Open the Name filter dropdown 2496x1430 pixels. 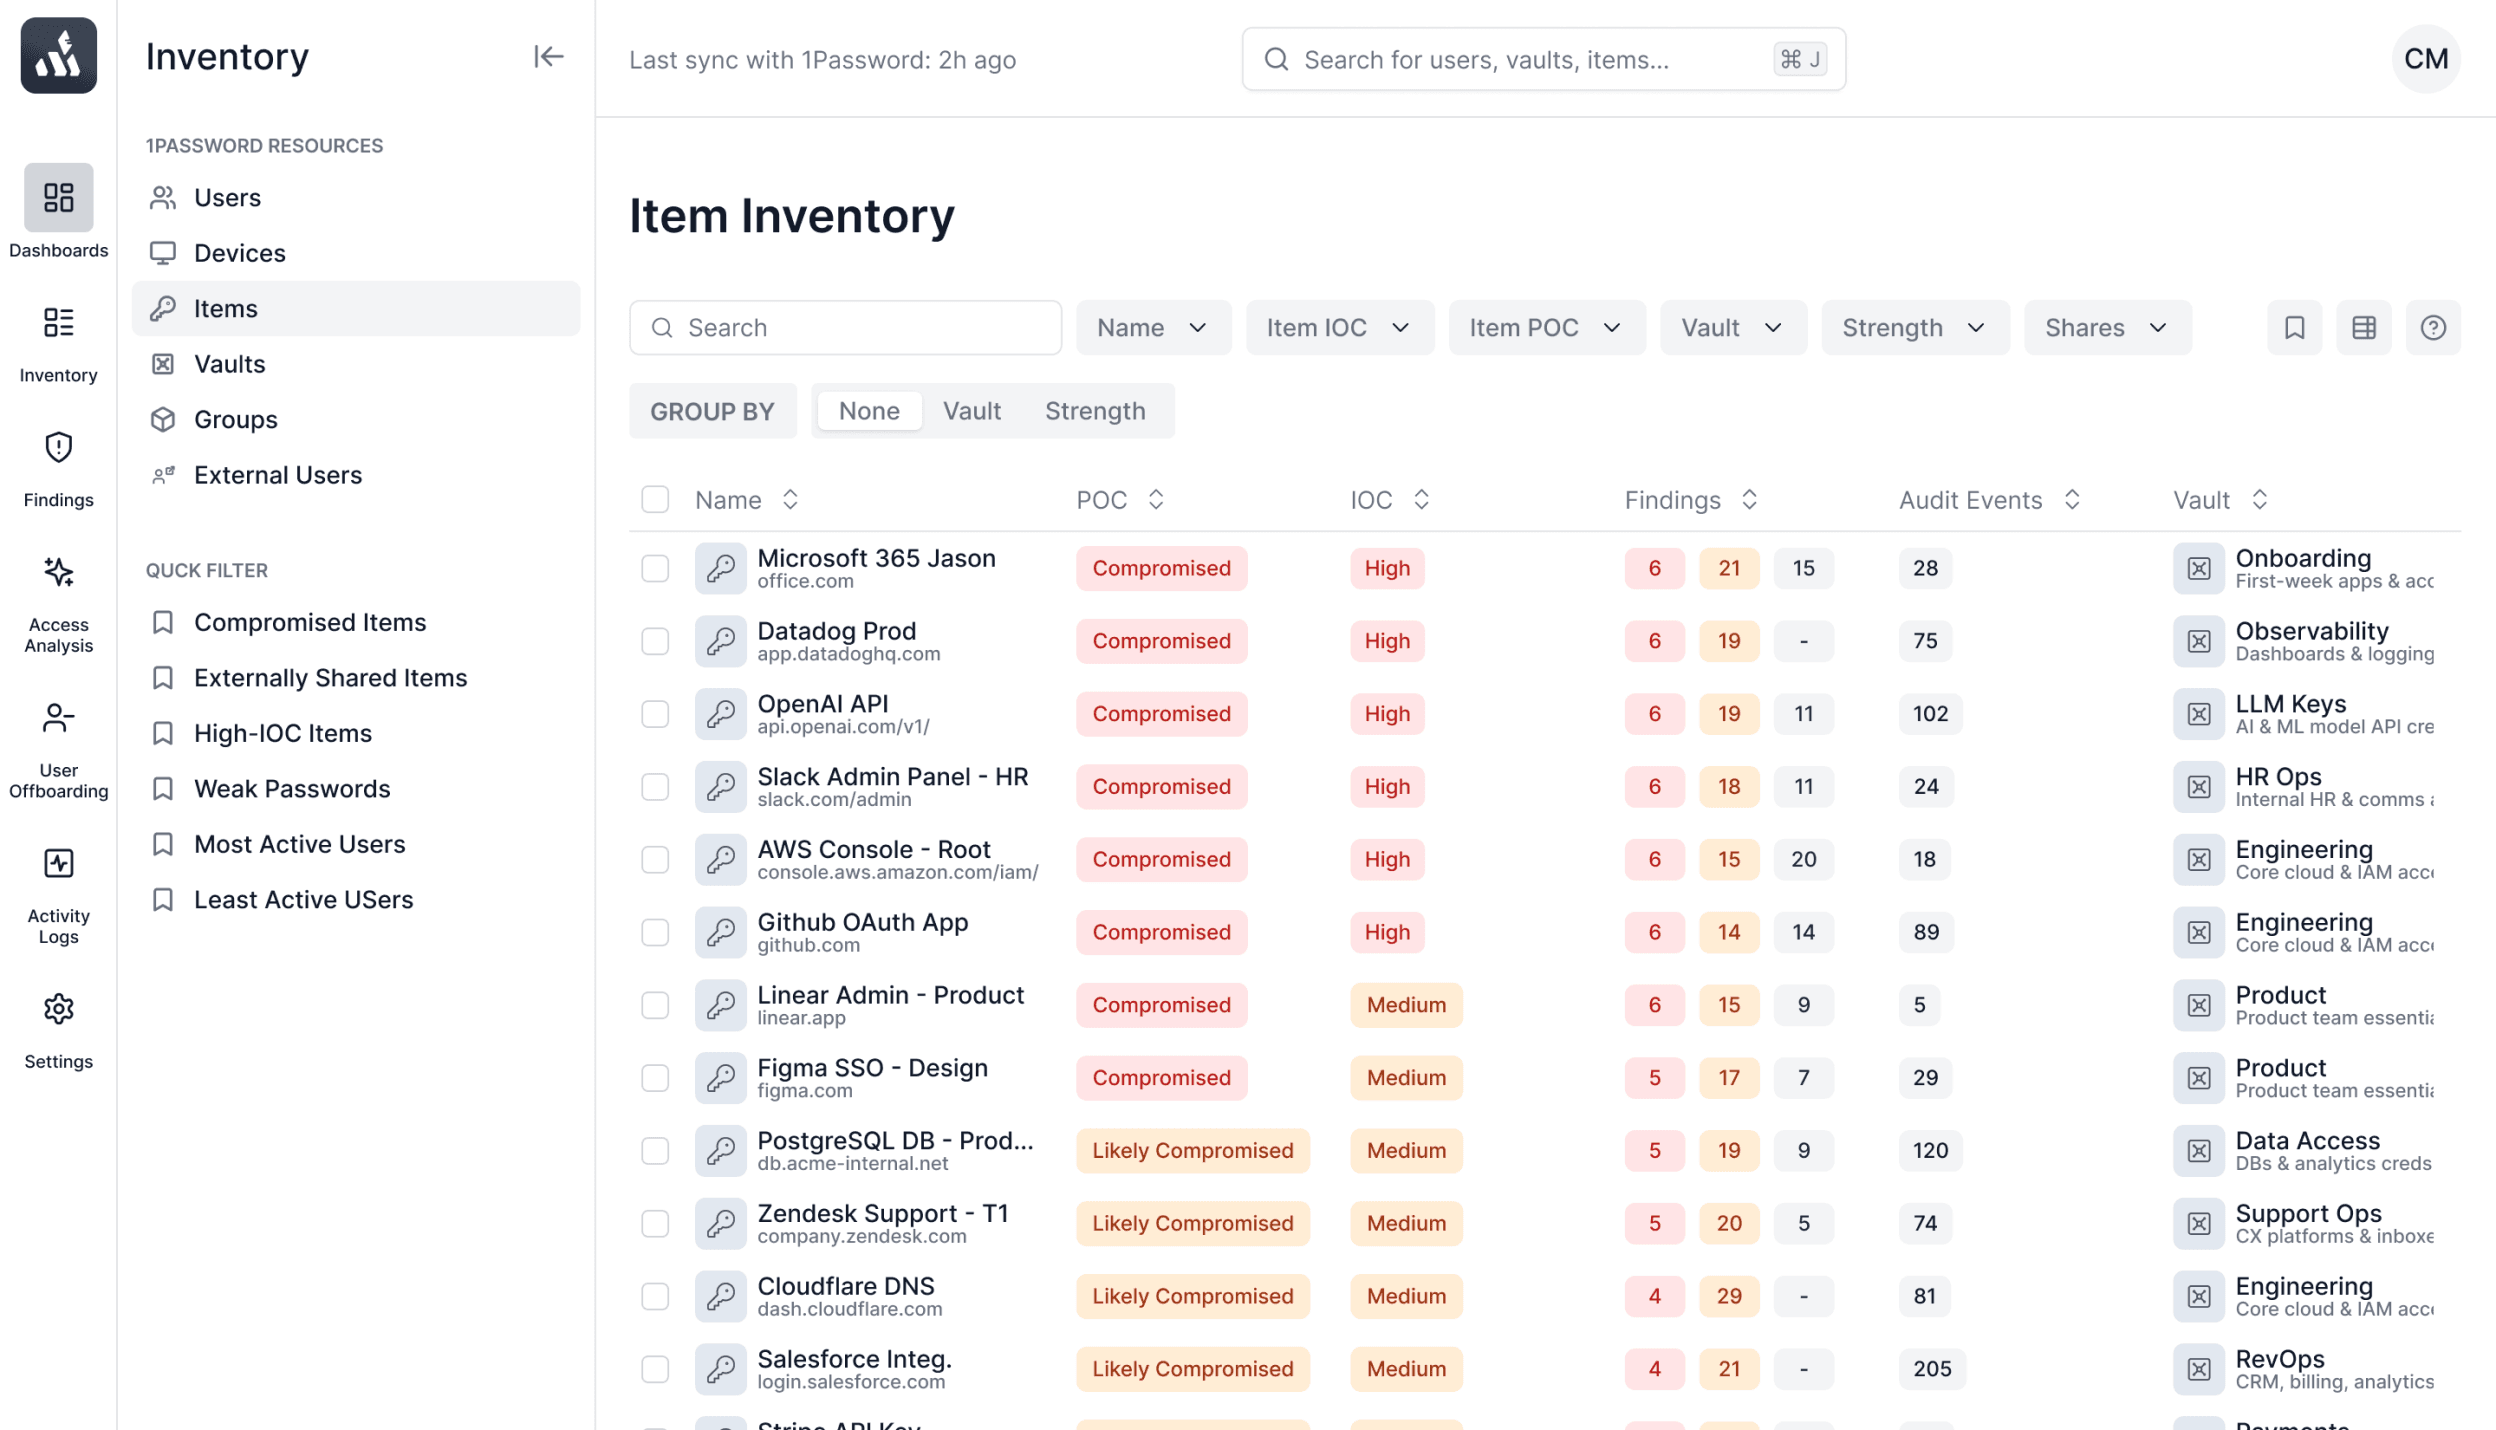(1153, 328)
